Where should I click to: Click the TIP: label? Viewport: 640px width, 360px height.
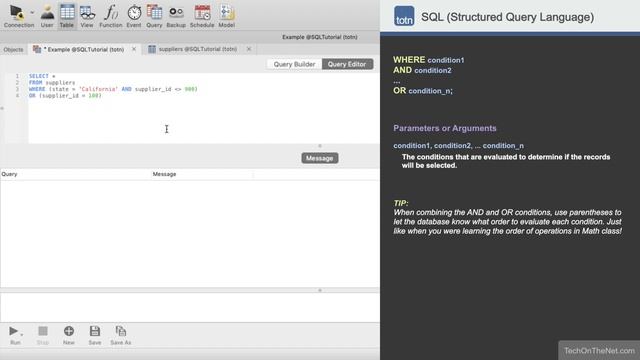coord(401,203)
